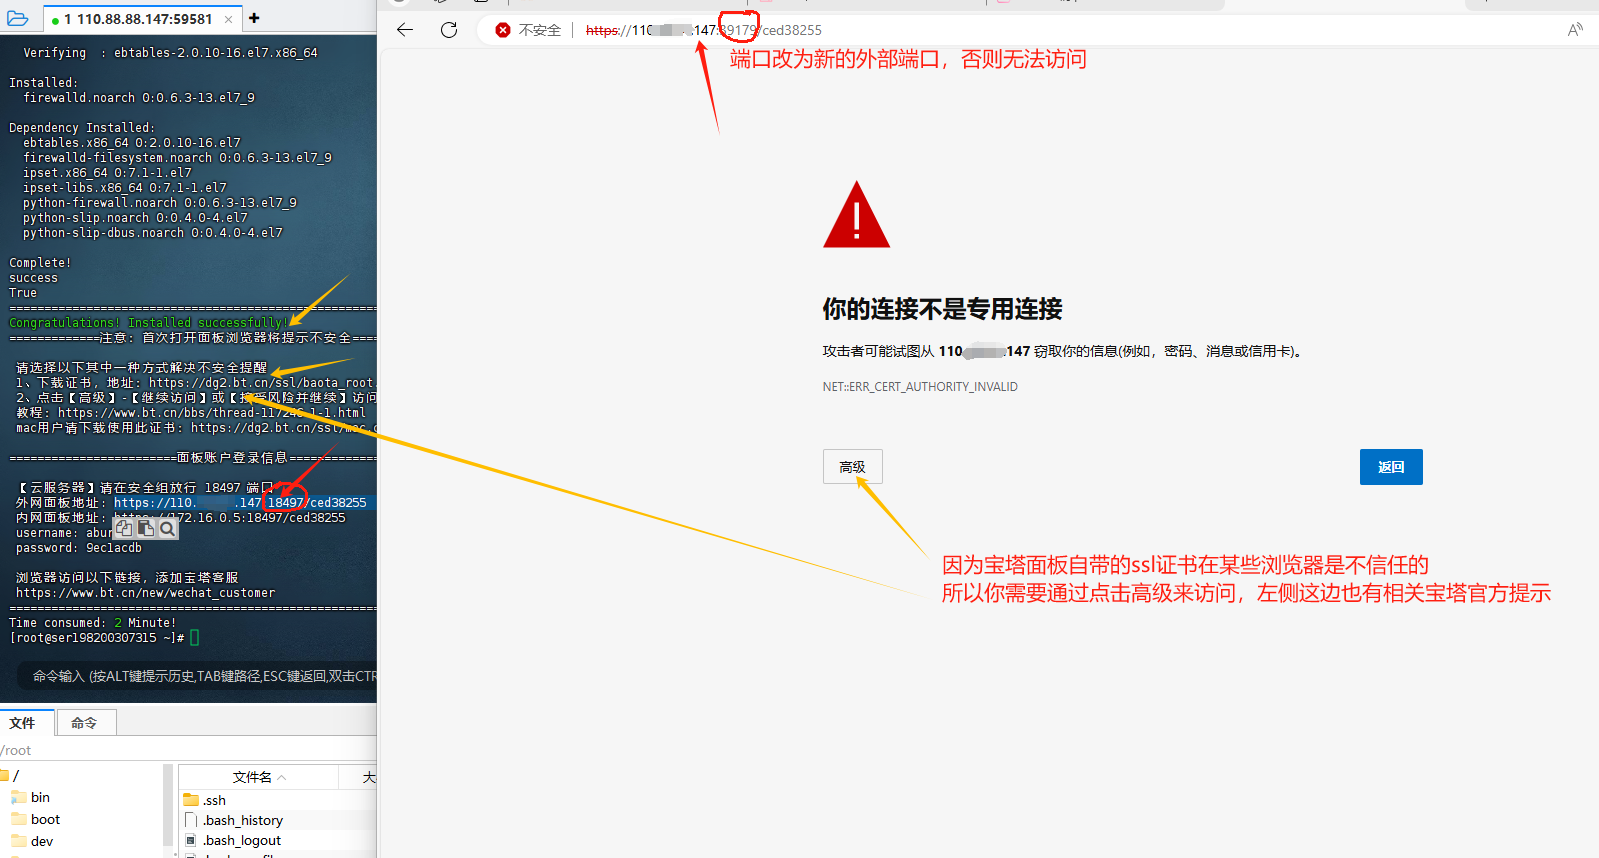
Task: Open the read aloud icon in address bar
Action: [x=1575, y=30]
